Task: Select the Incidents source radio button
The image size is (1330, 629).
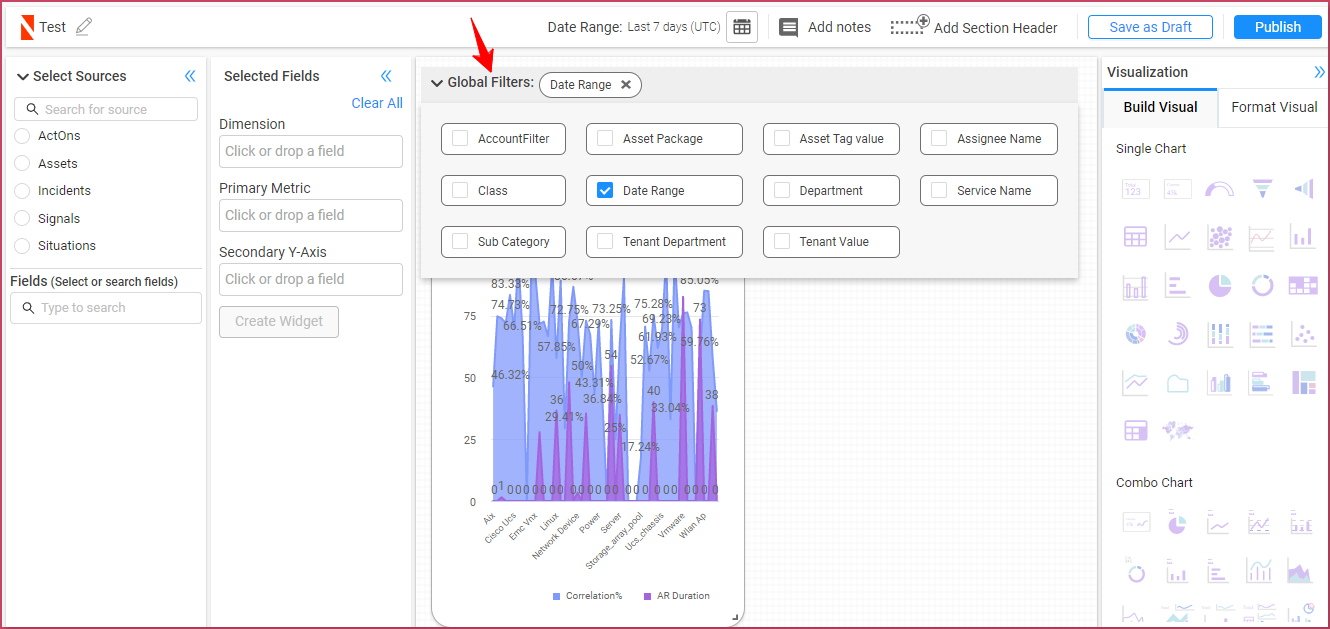Action: (x=22, y=191)
